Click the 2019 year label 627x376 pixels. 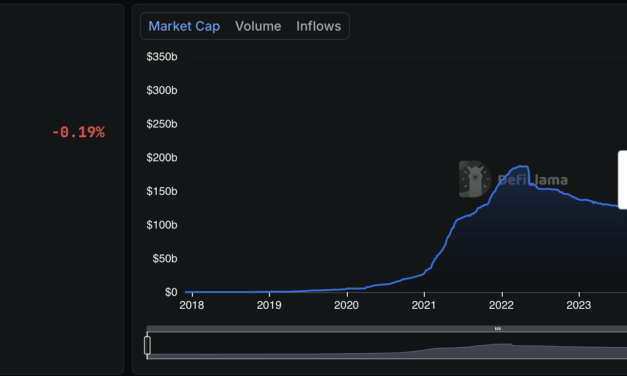[x=269, y=305]
